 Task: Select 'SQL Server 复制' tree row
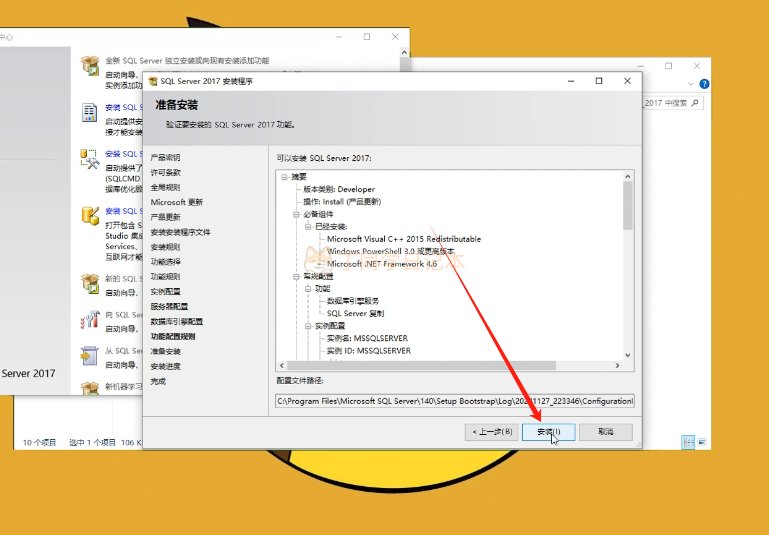355,313
